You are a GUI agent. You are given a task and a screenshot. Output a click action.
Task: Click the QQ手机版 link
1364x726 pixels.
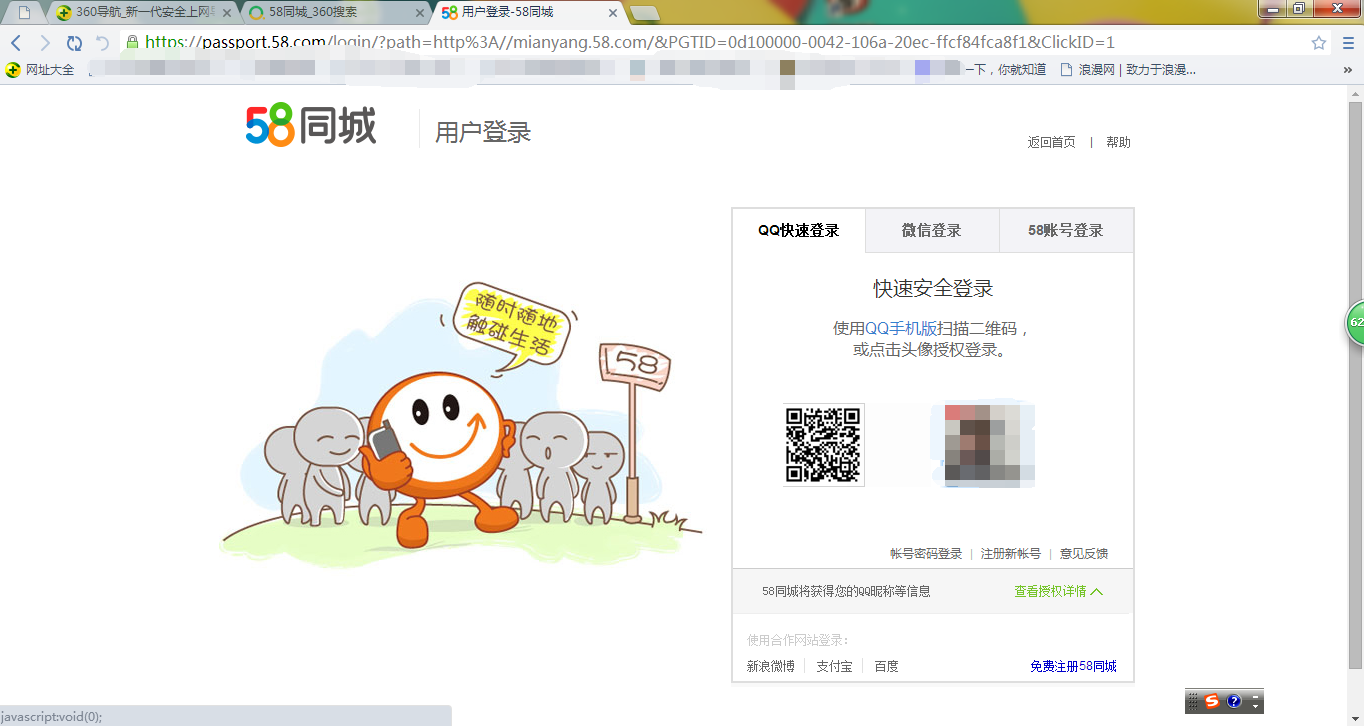click(x=901, y=328)
